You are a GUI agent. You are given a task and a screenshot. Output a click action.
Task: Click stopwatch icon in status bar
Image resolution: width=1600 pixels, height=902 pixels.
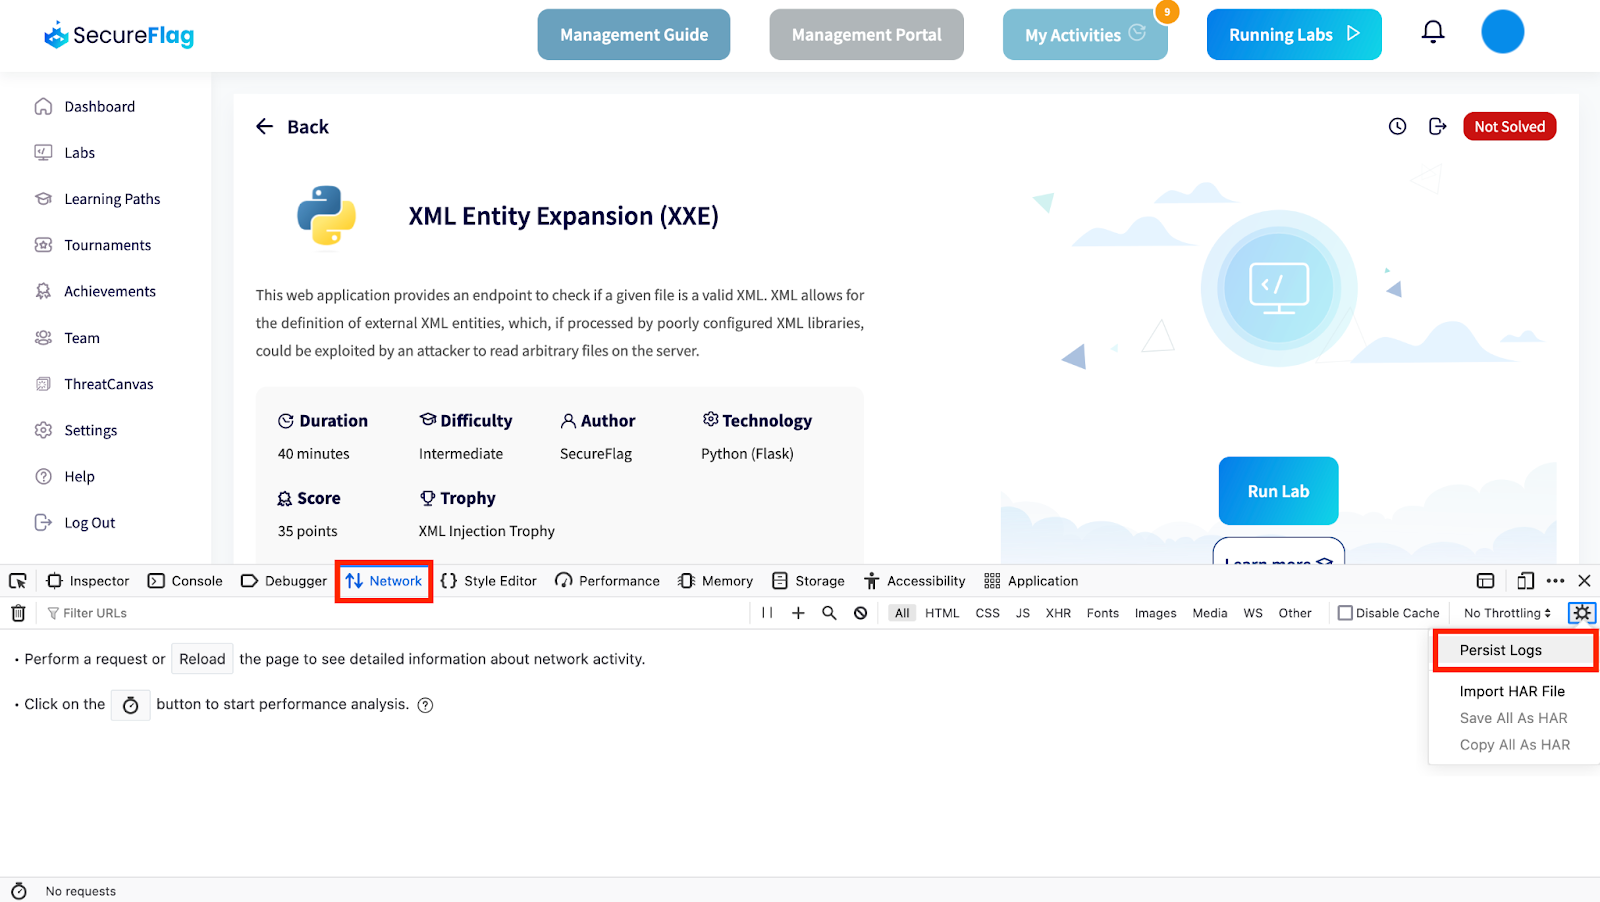click(x=19, y=891)
